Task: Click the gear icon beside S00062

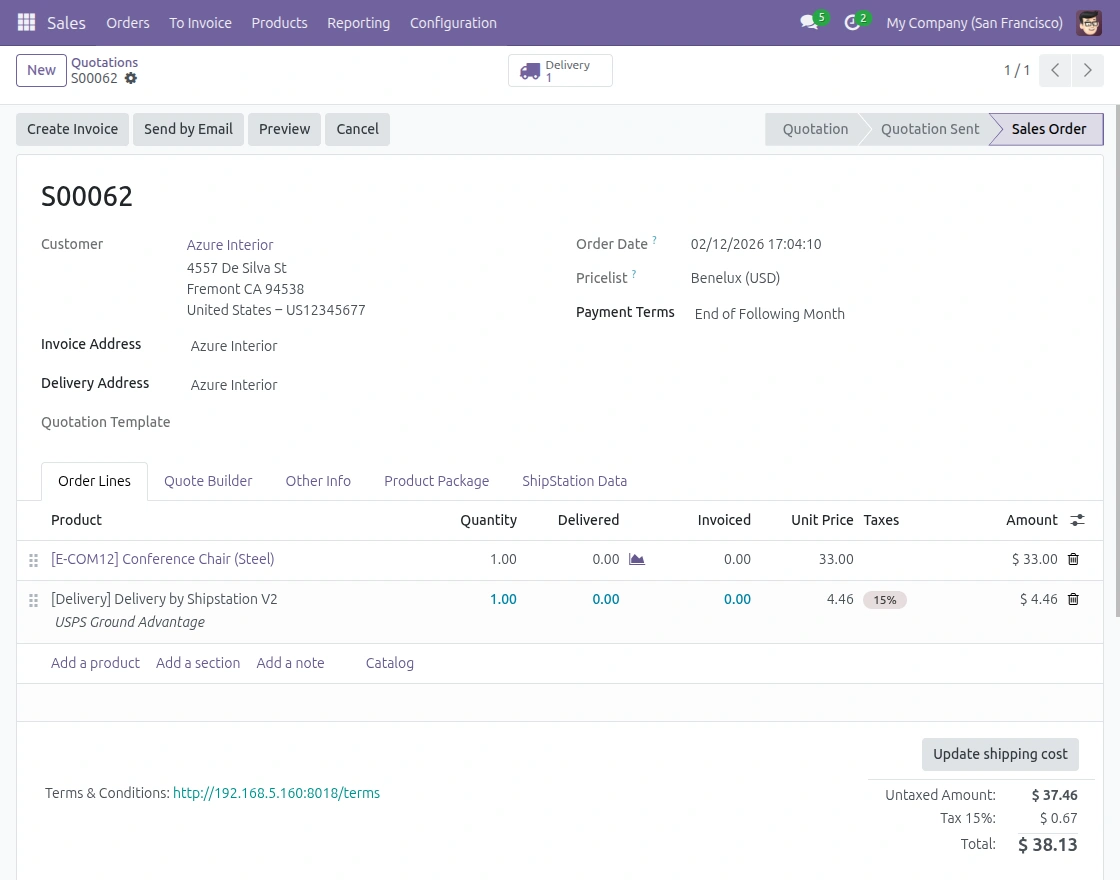Action: point(130,78)
